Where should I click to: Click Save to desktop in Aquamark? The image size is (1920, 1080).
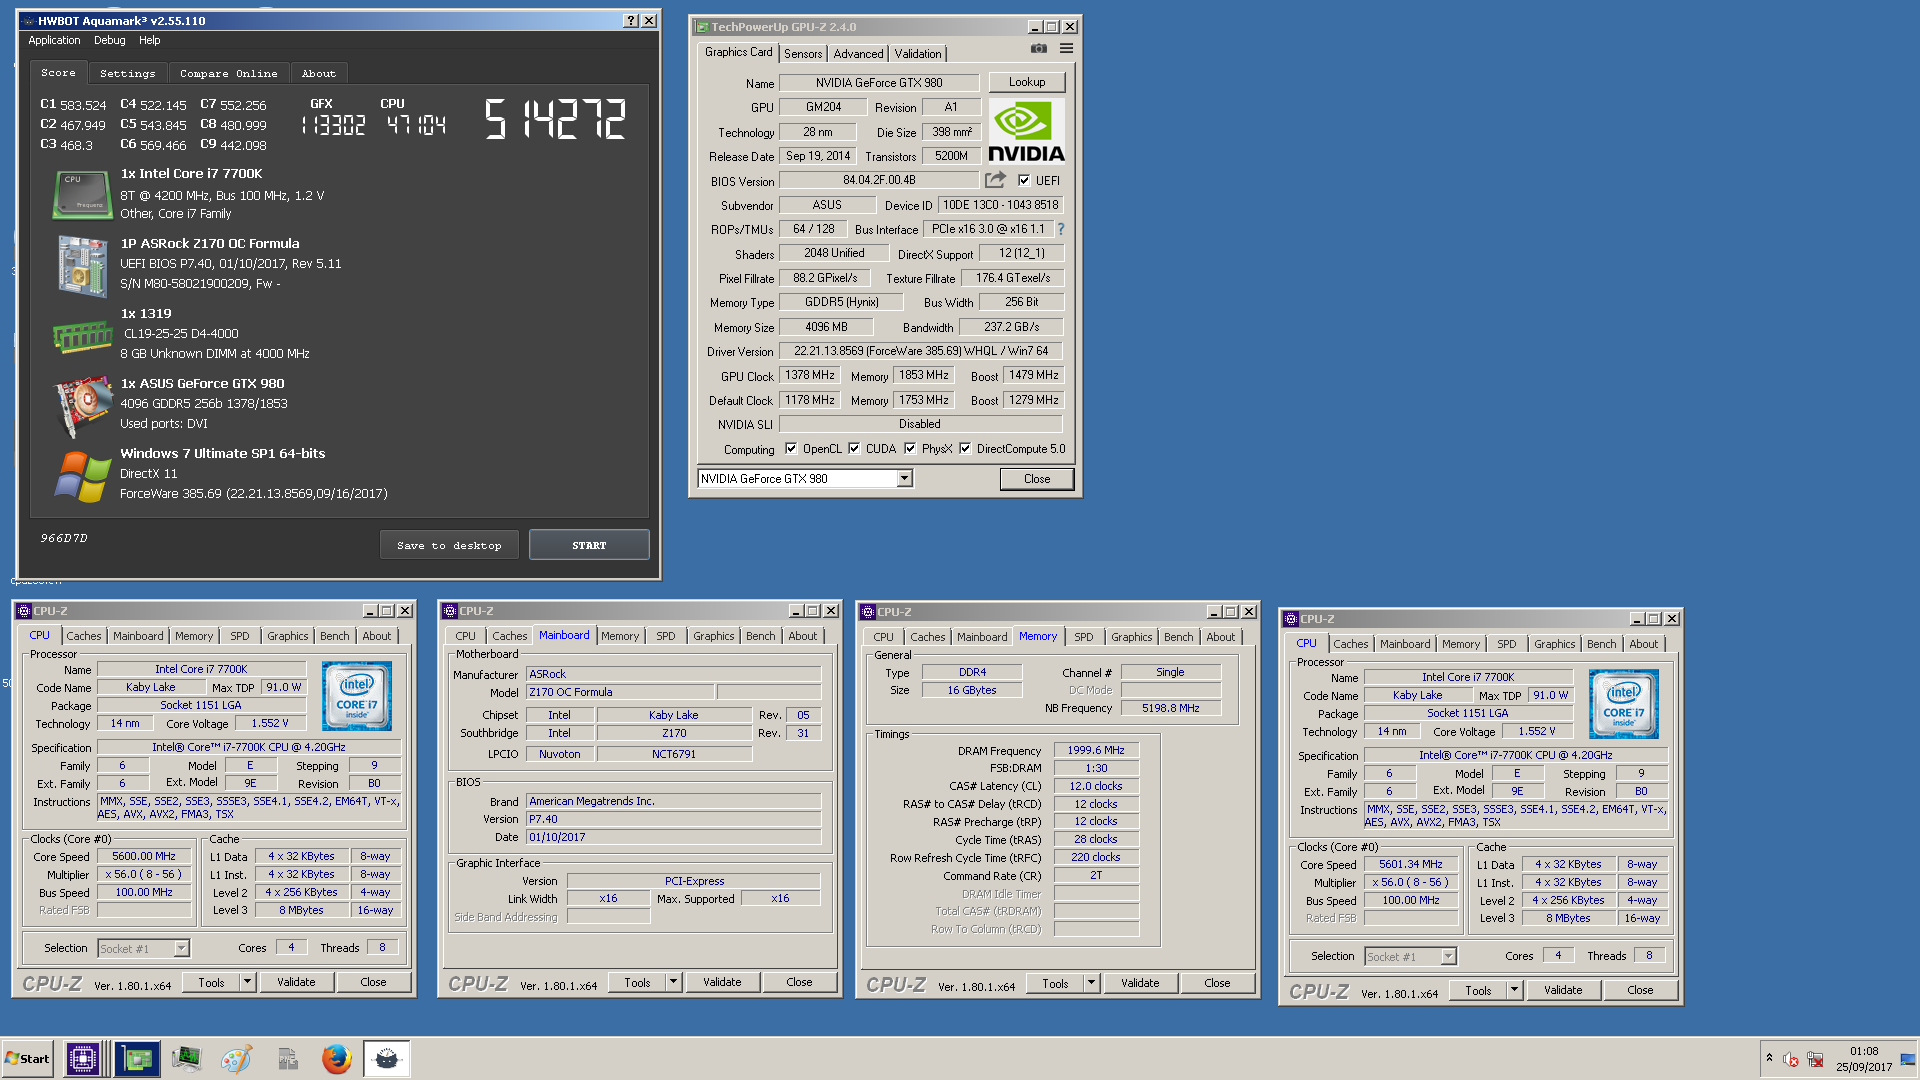tap(449, 545)
